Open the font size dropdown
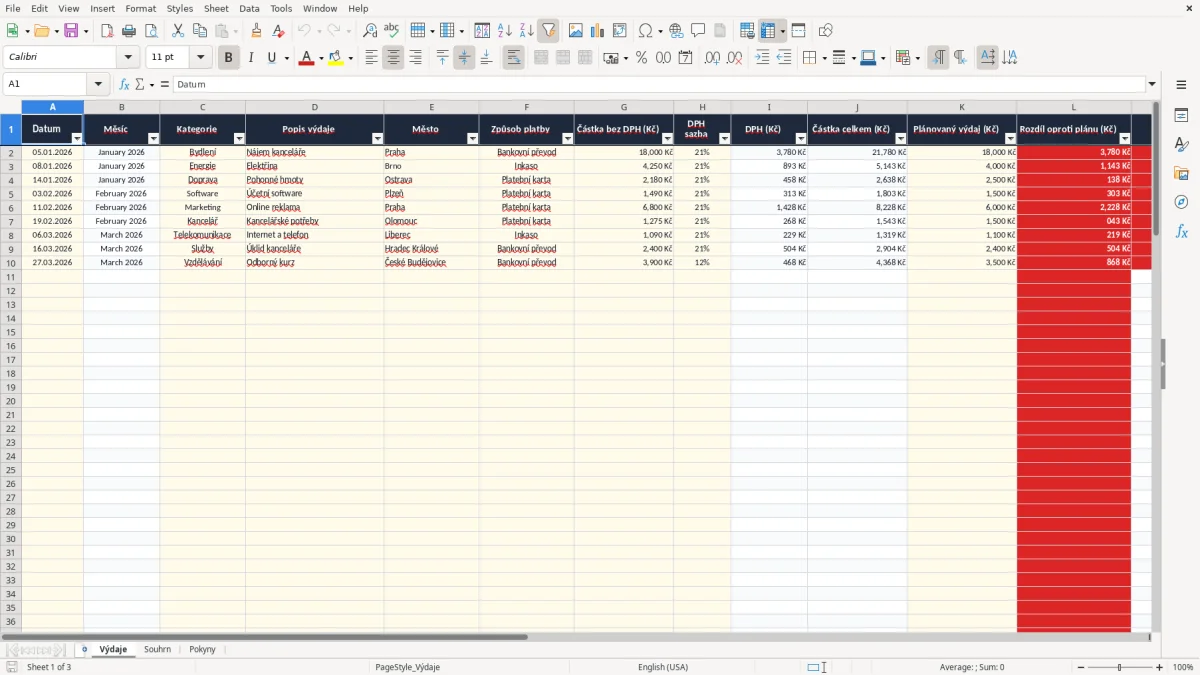 pyautogui.click(x=200, y=58)
